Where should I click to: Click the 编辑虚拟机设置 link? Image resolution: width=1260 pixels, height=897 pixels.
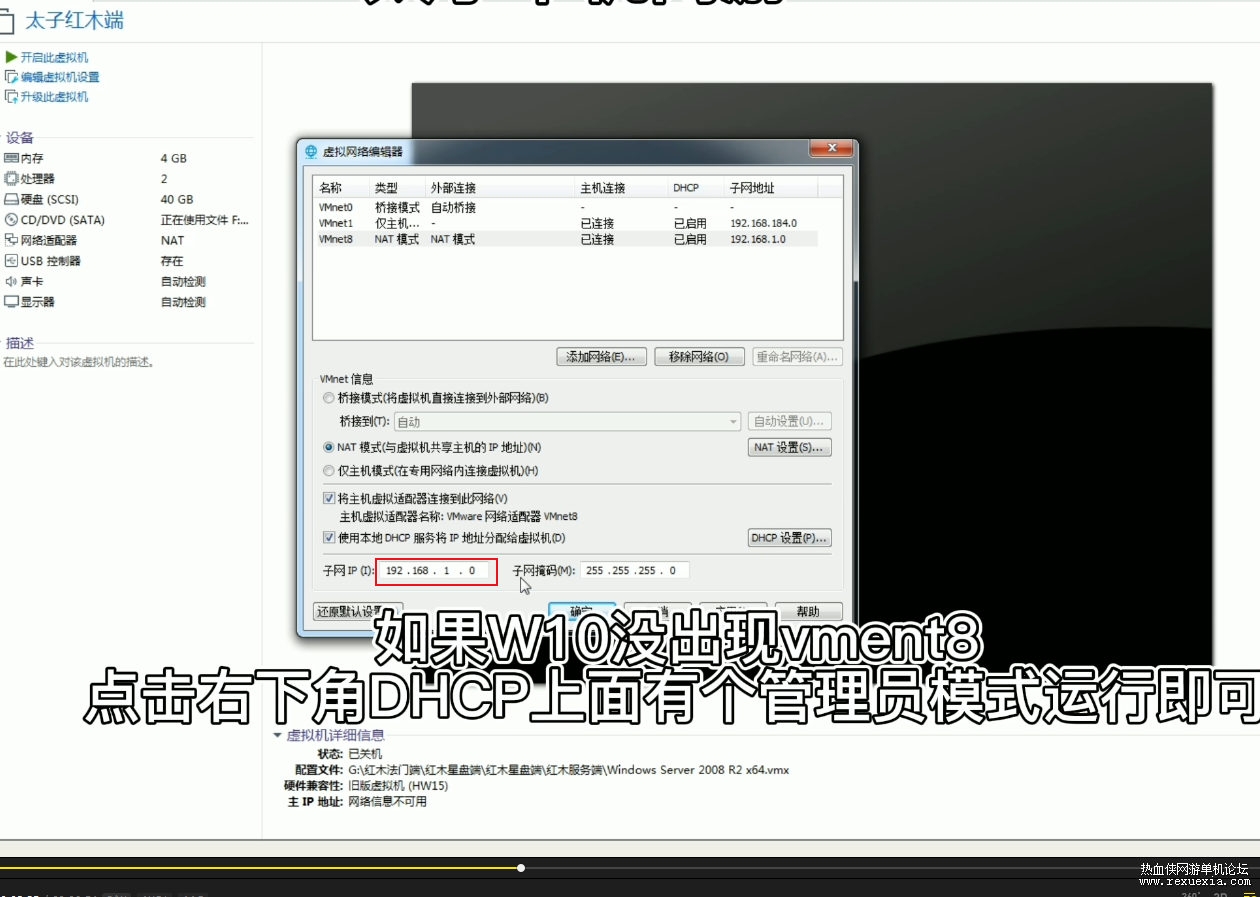click(x=60, y=77)
